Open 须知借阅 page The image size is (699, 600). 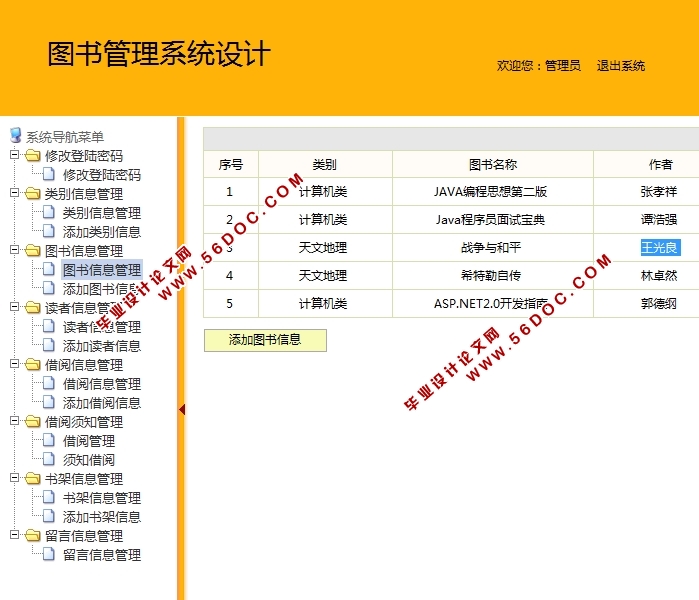coord(89,460)
